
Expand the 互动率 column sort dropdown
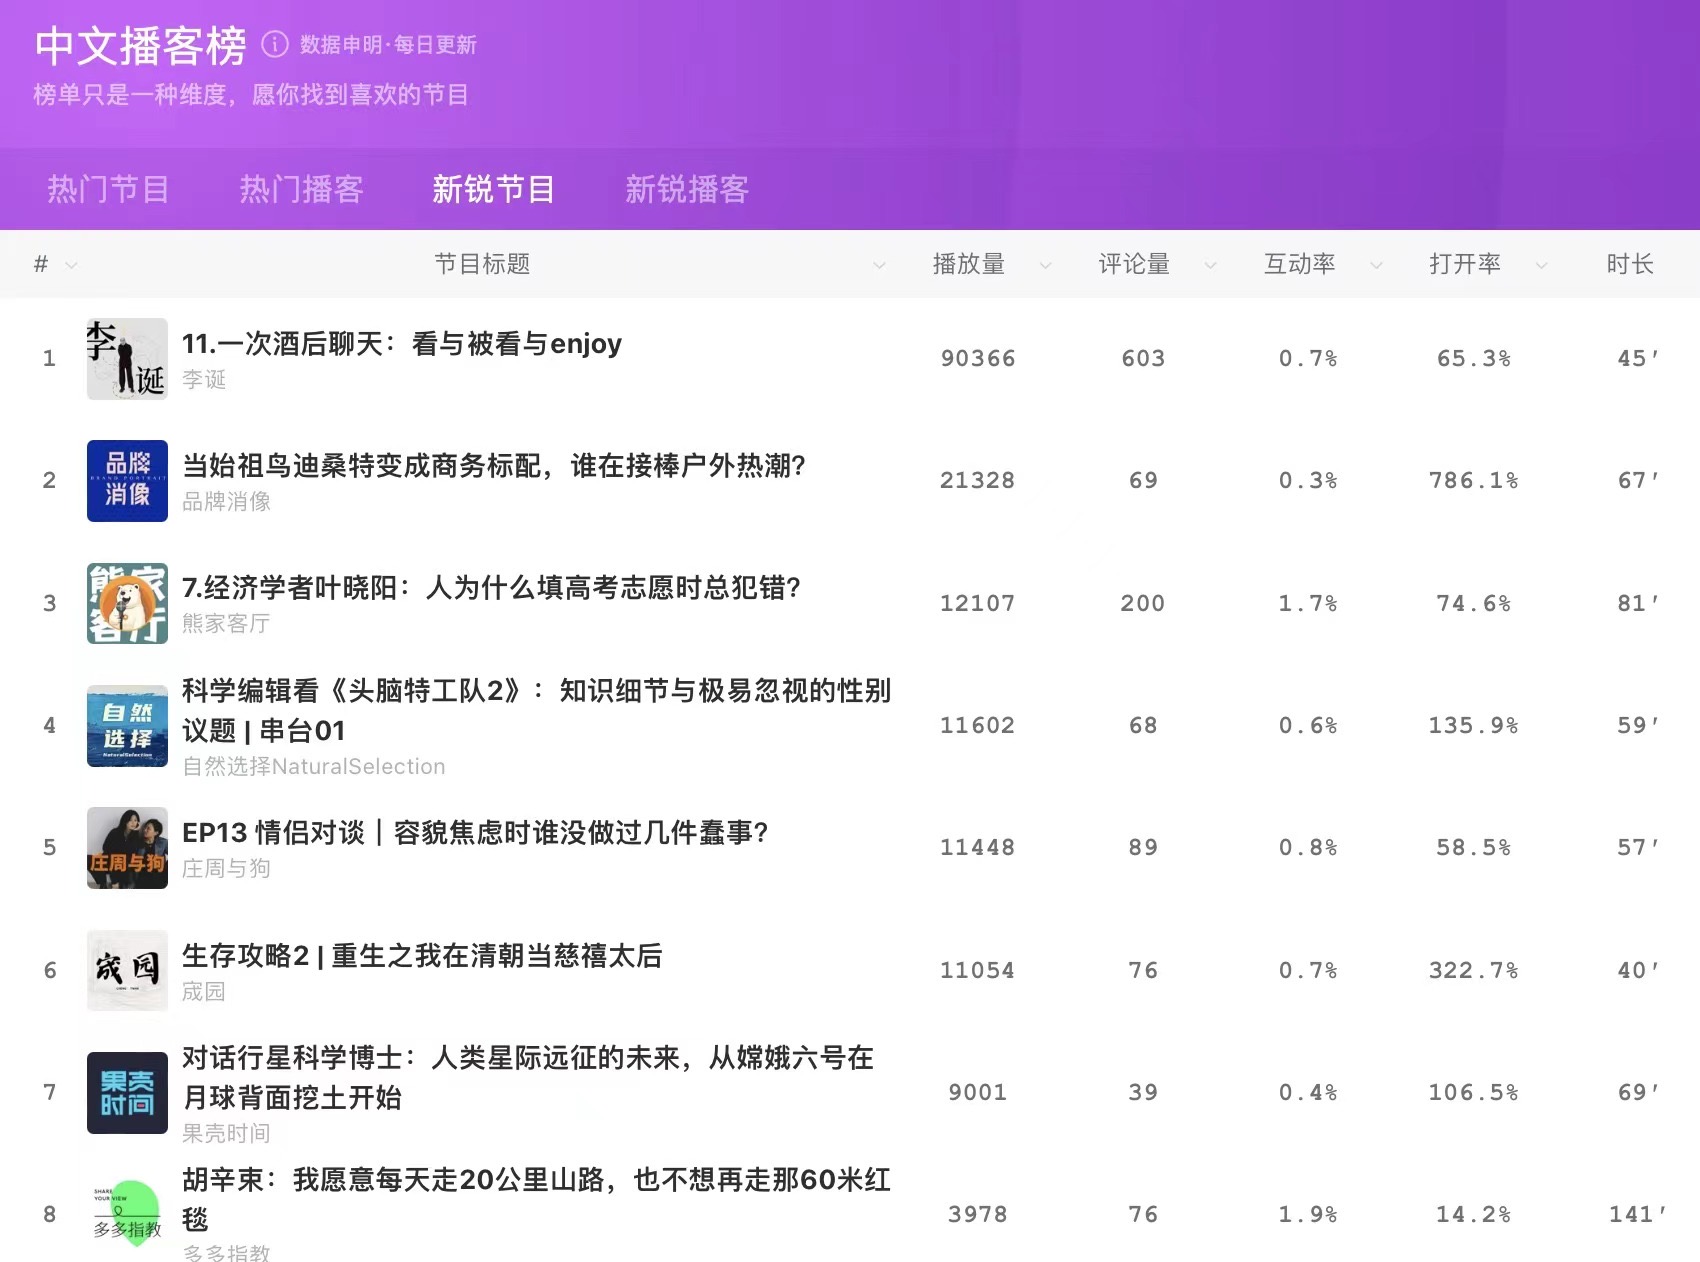1376,265
